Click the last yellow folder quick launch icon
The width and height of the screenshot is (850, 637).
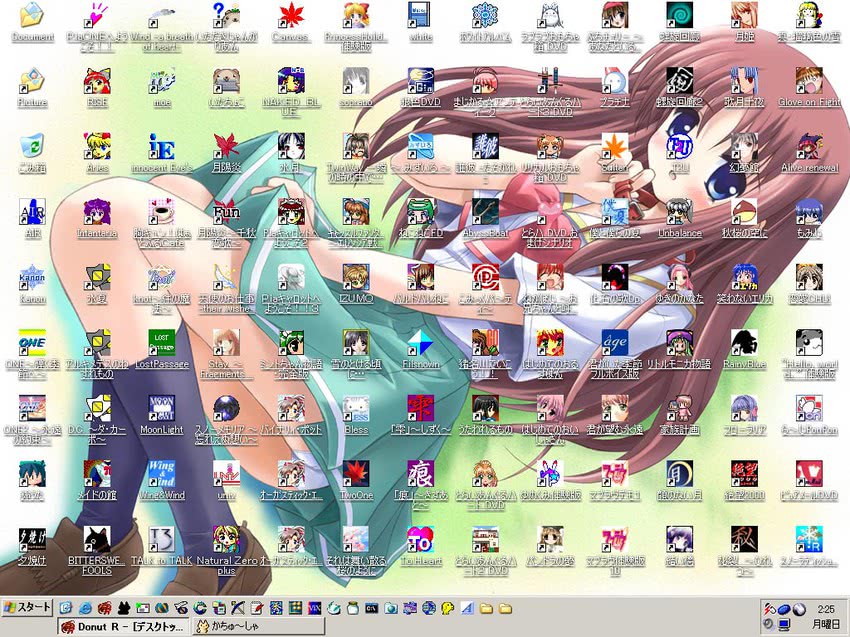(505, 608)
